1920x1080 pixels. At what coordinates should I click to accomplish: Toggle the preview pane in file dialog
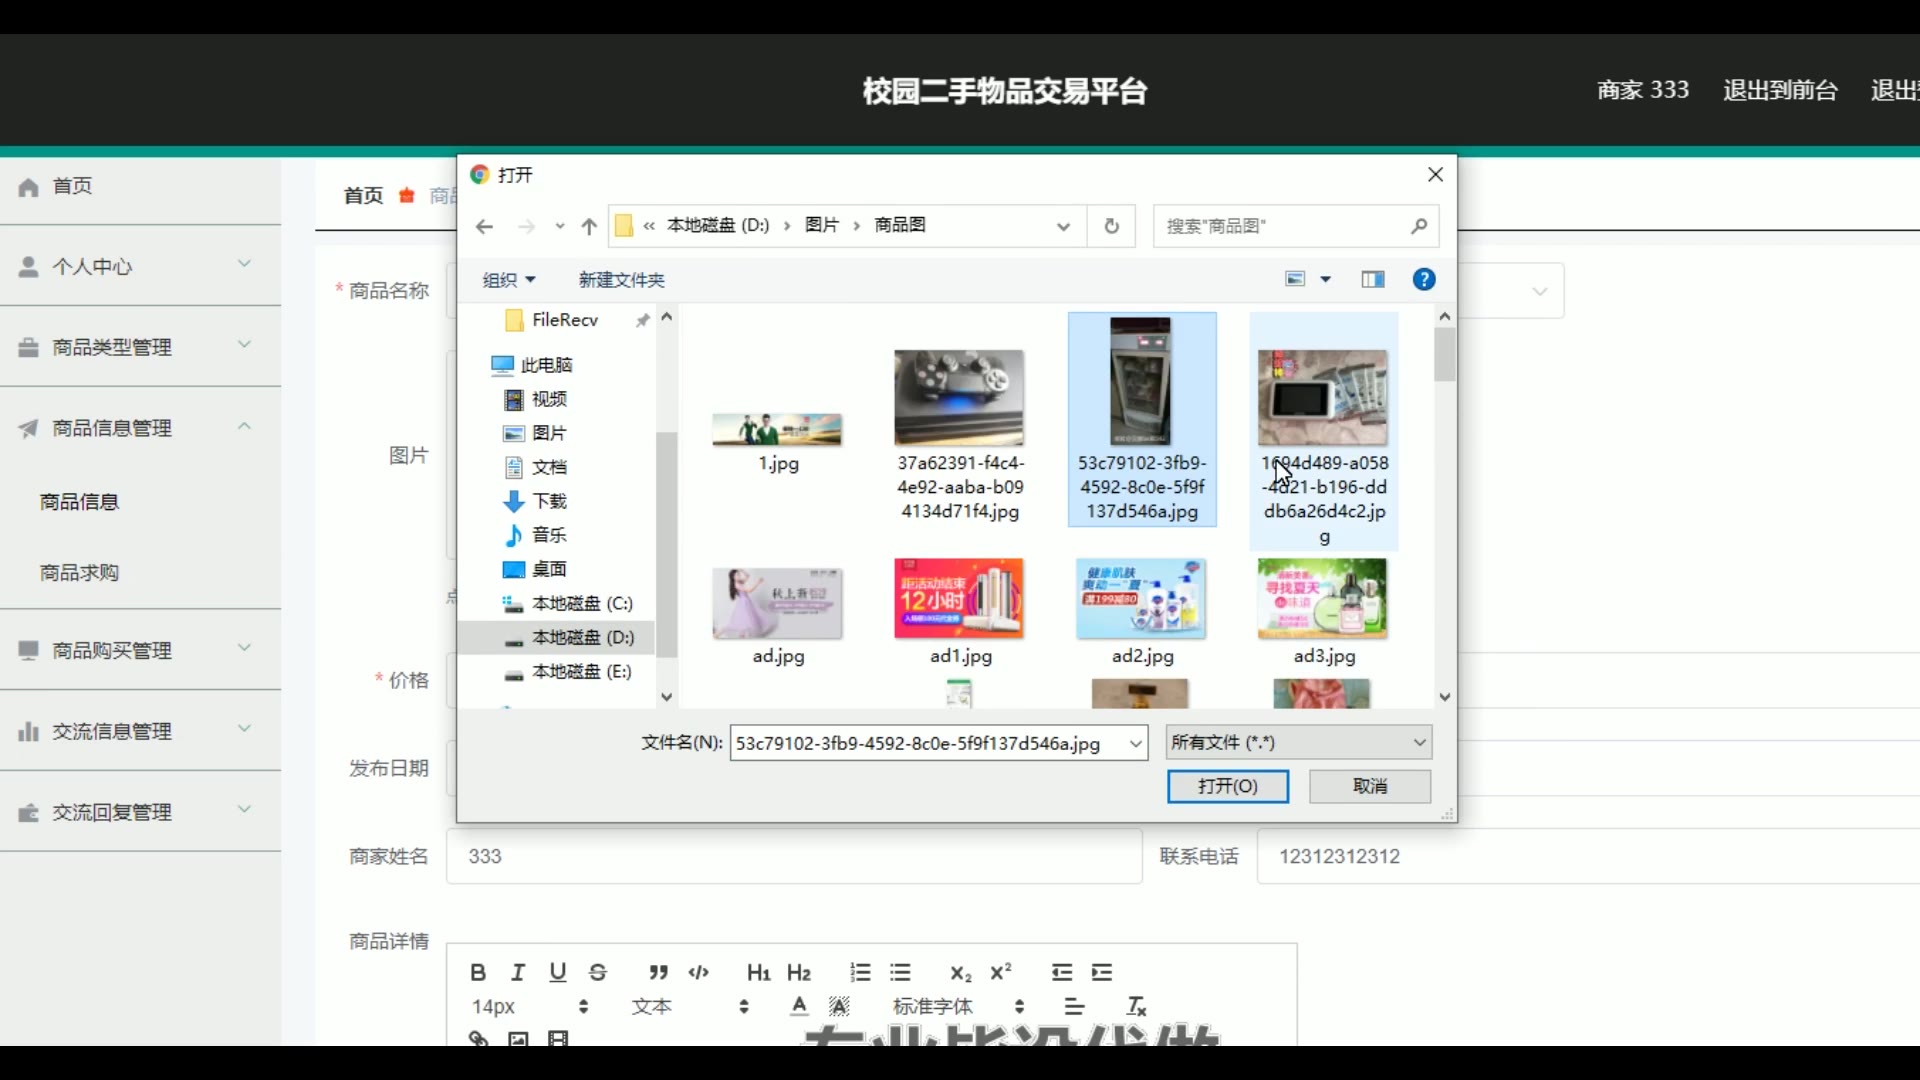pyautogui.click(x=1373, y=280)
